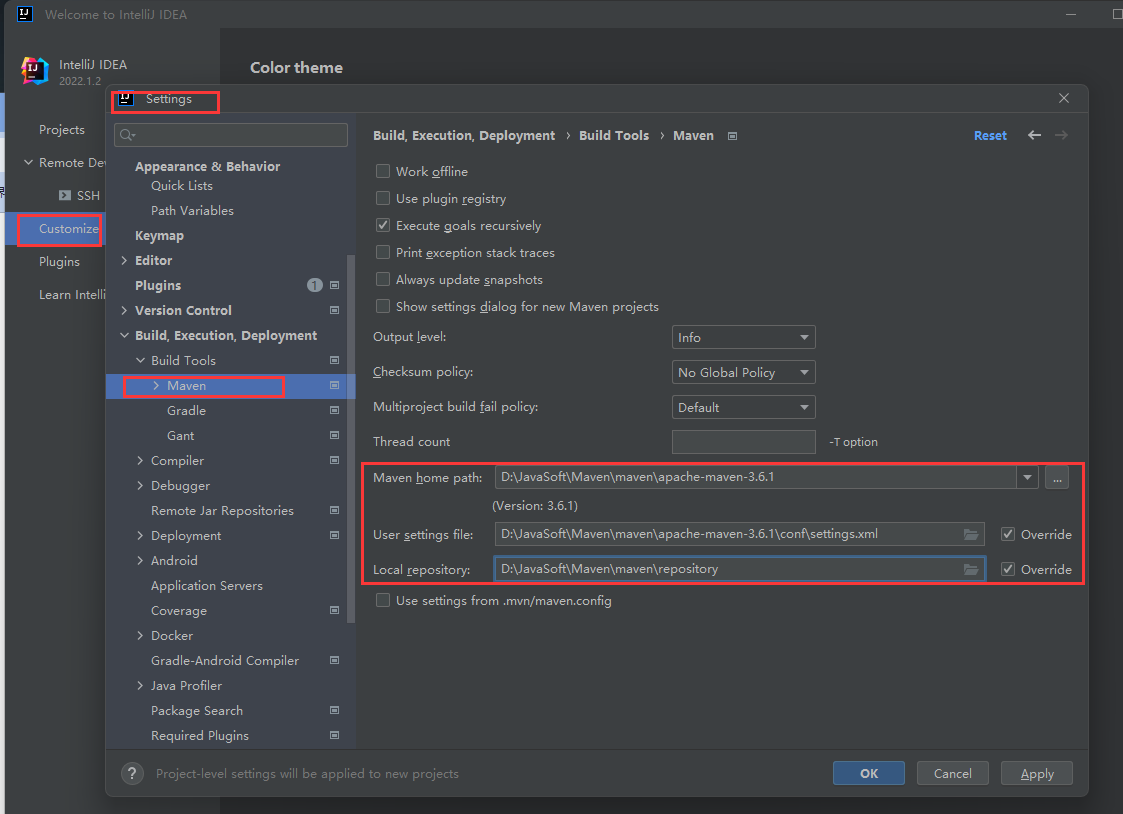Select Gradle under Build Tools

point(186,410)
